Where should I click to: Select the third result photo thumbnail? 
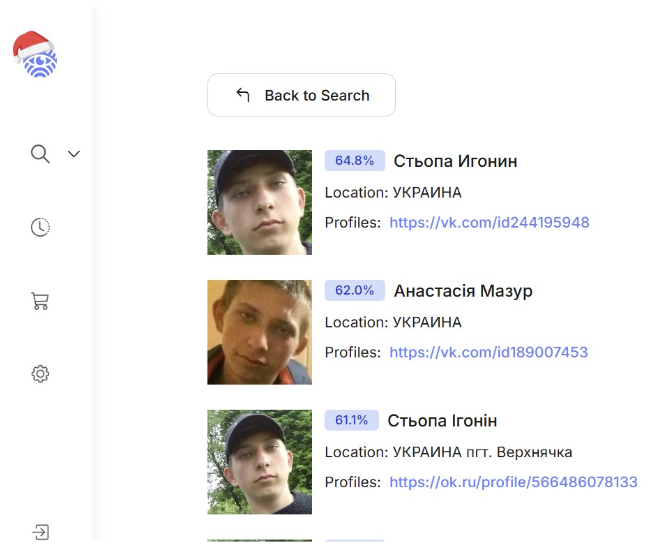coord(259,462)
